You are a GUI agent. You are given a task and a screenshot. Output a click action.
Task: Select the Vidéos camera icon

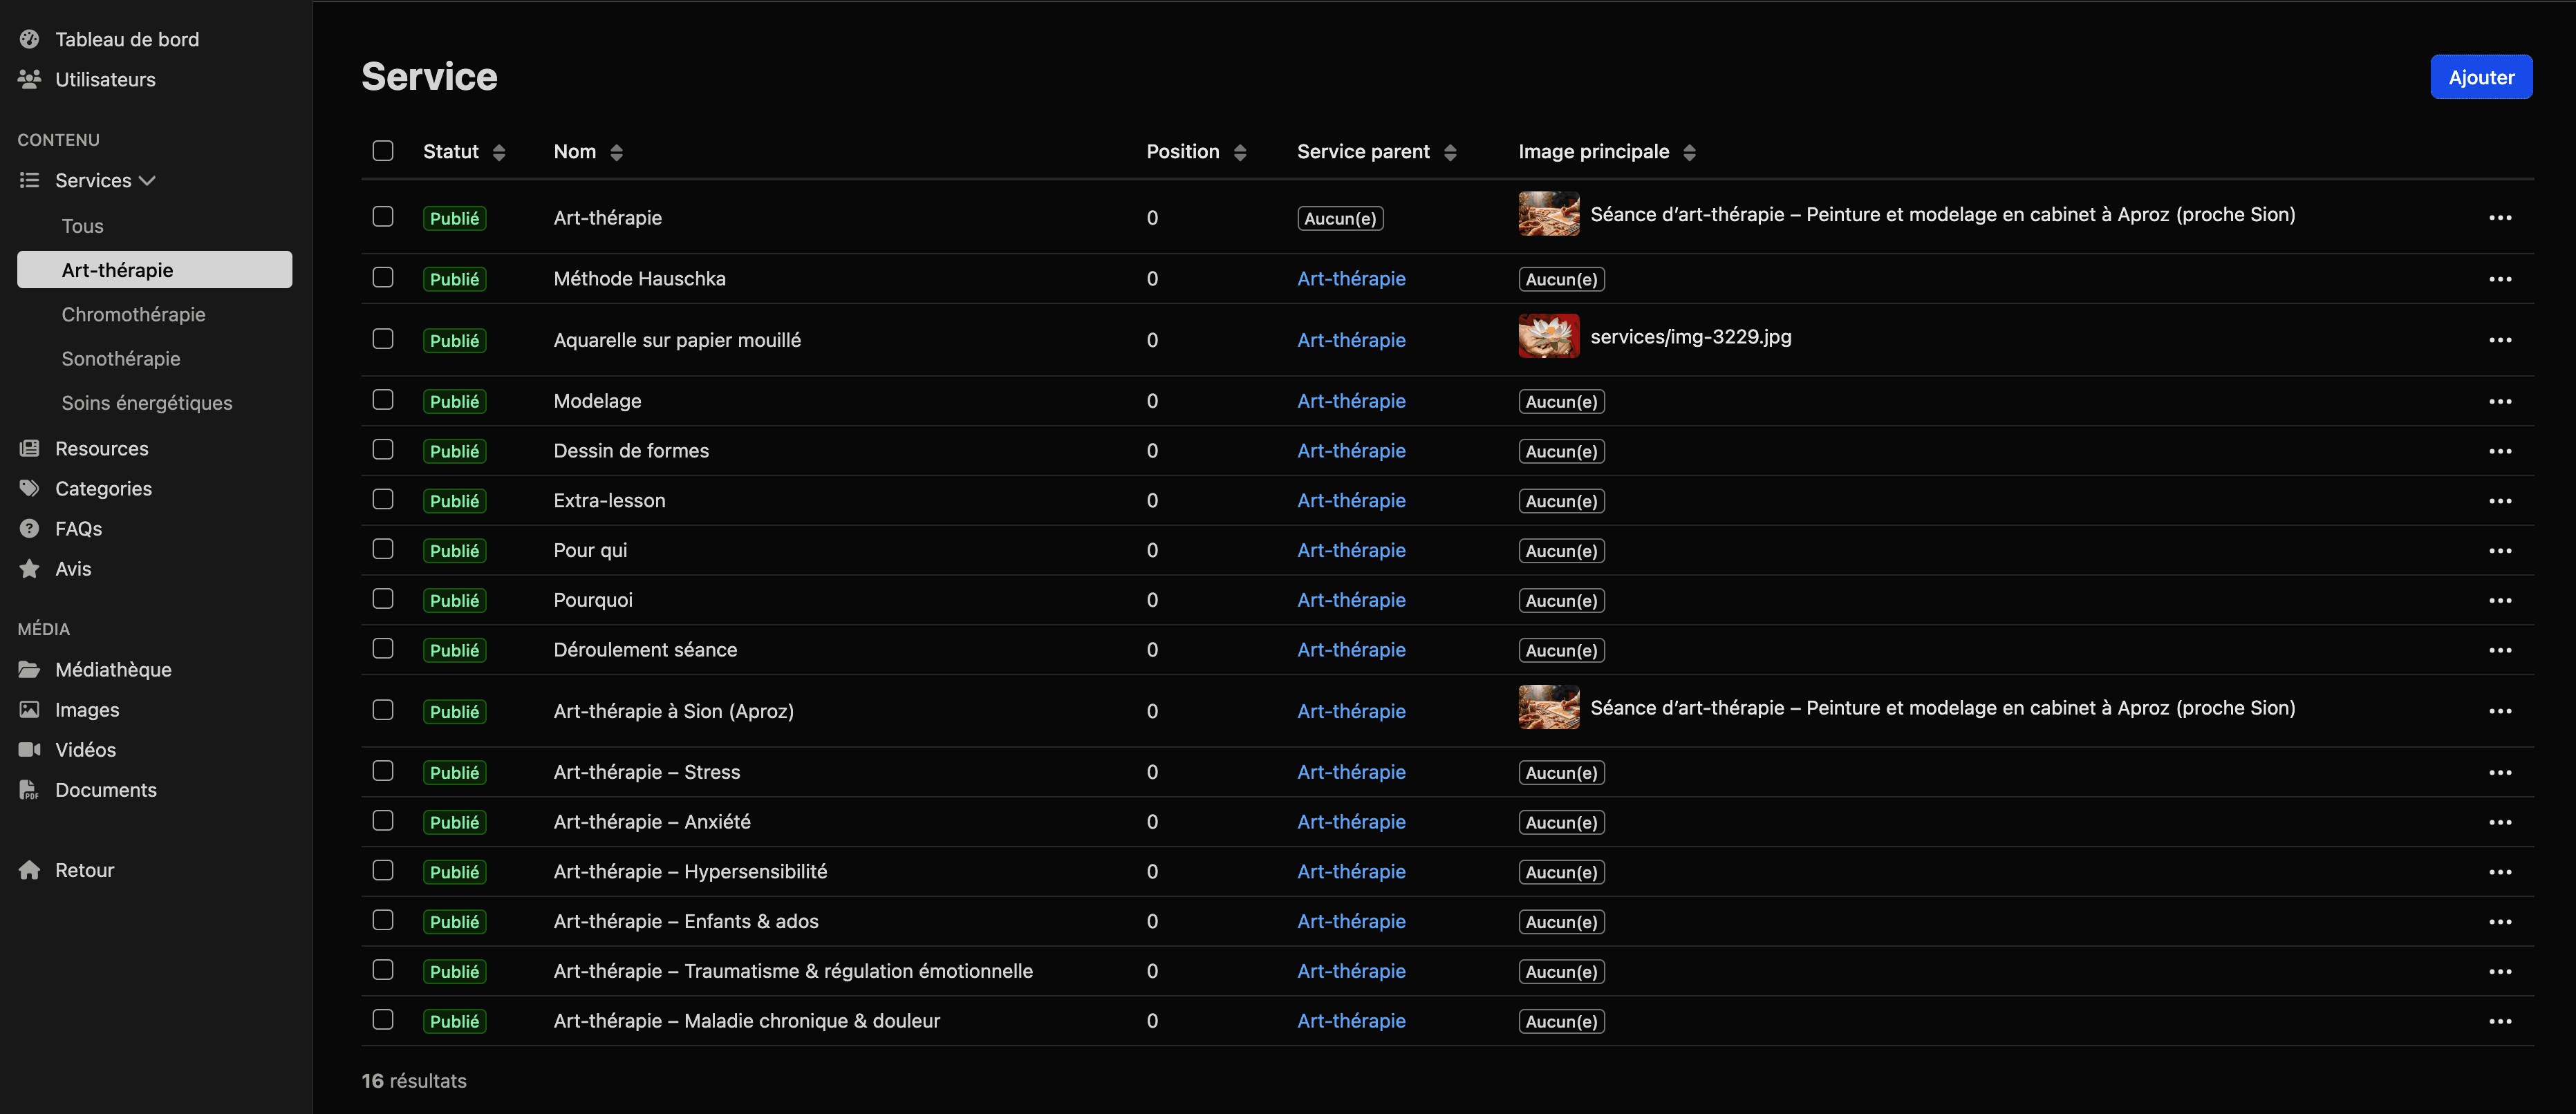[x=29, y=749]
